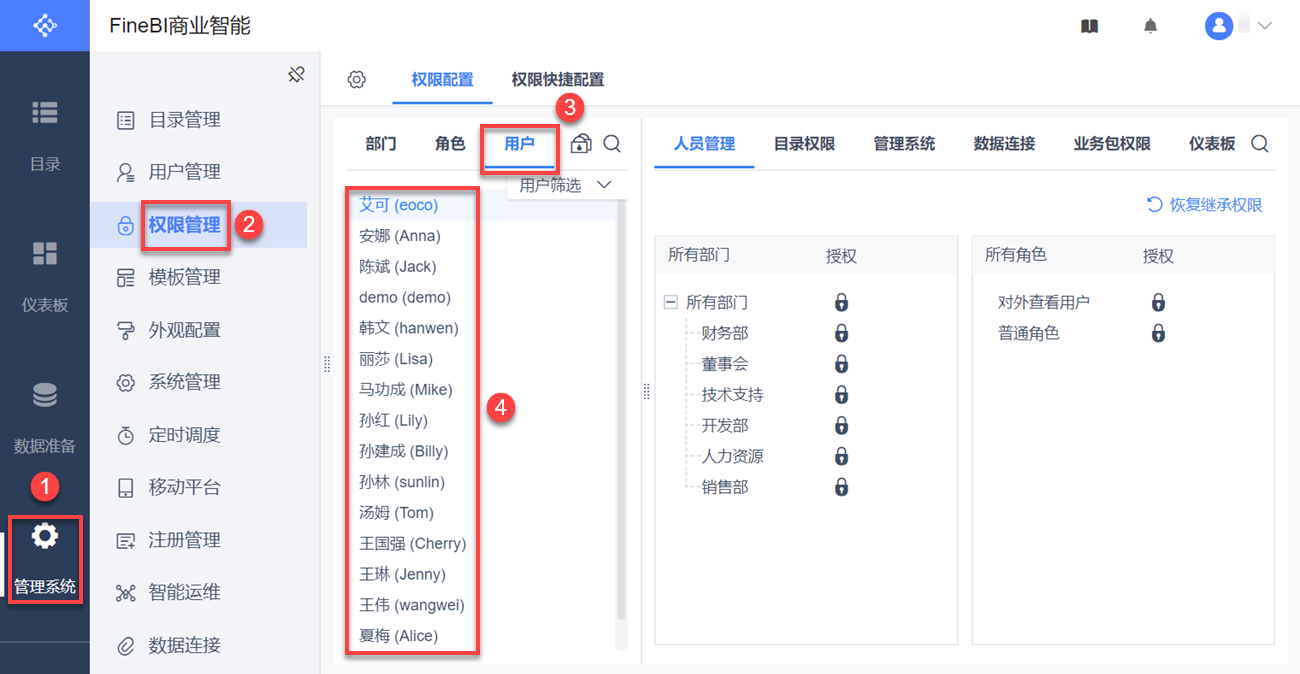
Task: Open 用户管理 in the side menu
Action: point(185,172)
